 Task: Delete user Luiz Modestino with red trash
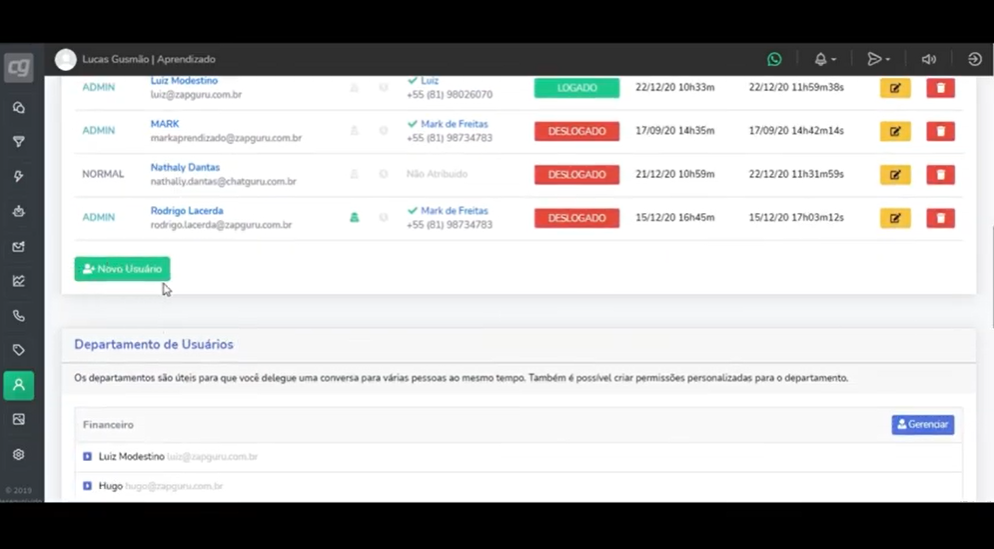pyautogui.click(x=941, y=88)
